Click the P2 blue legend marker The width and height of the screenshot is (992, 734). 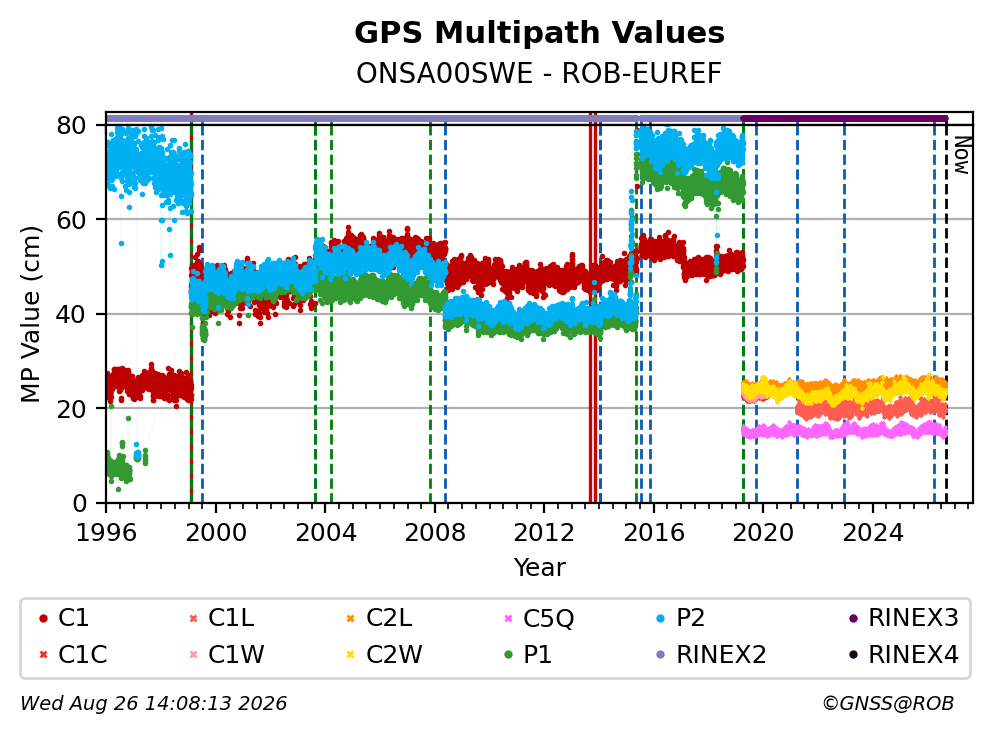[x=661, y=618]
